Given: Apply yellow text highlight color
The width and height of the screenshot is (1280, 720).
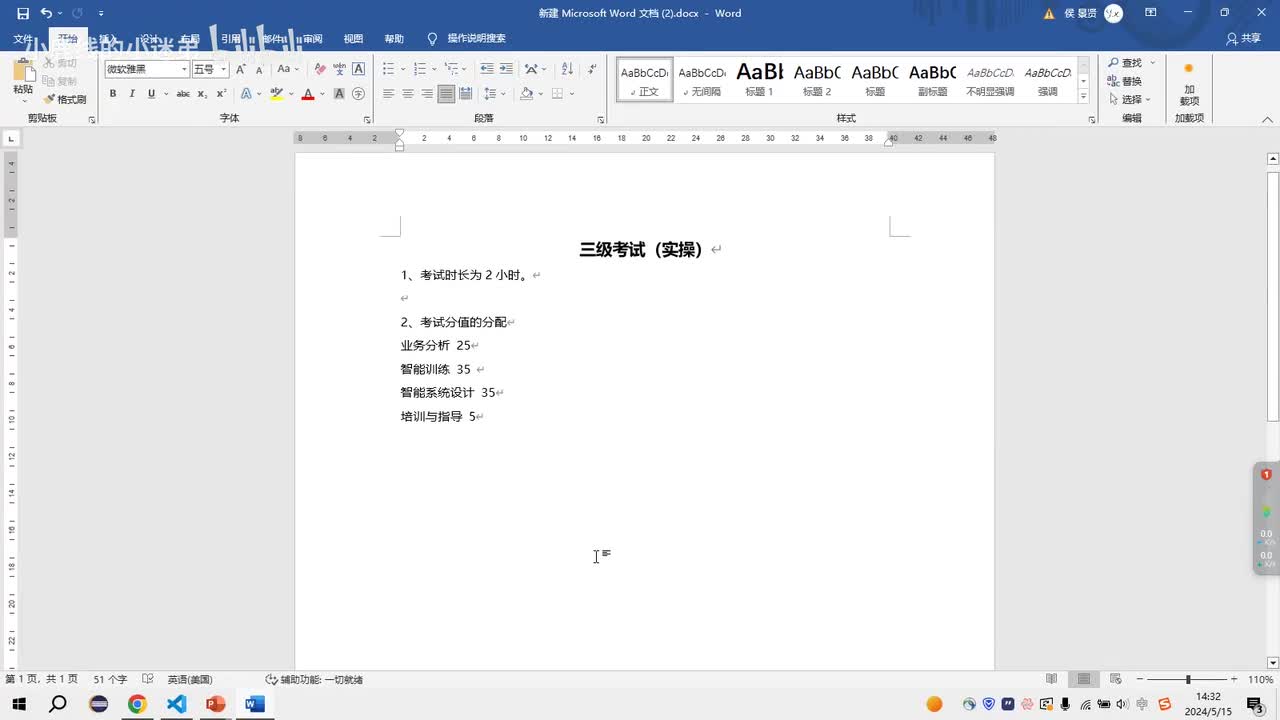Looking at the screenshot, I should 276,94.
